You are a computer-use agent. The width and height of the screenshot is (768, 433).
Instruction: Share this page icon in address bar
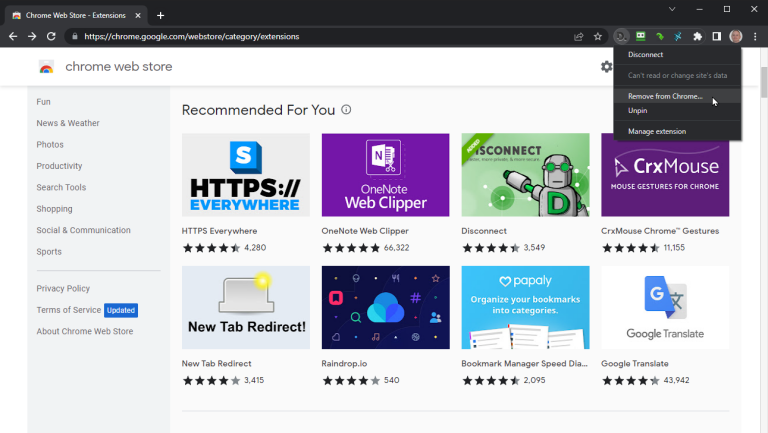(578, 36)
